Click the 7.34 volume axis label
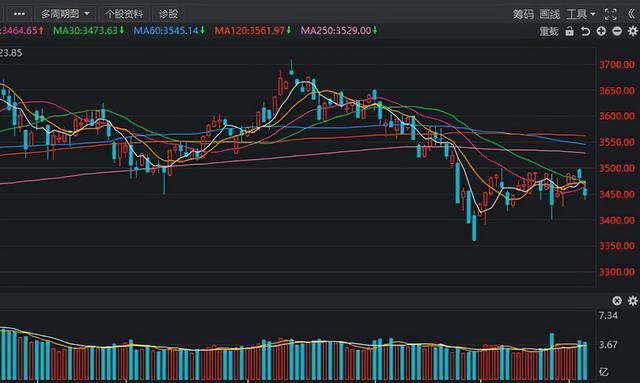Image resolution: width=640 pixels, height=383 pixels. click(x=608, y=316)
